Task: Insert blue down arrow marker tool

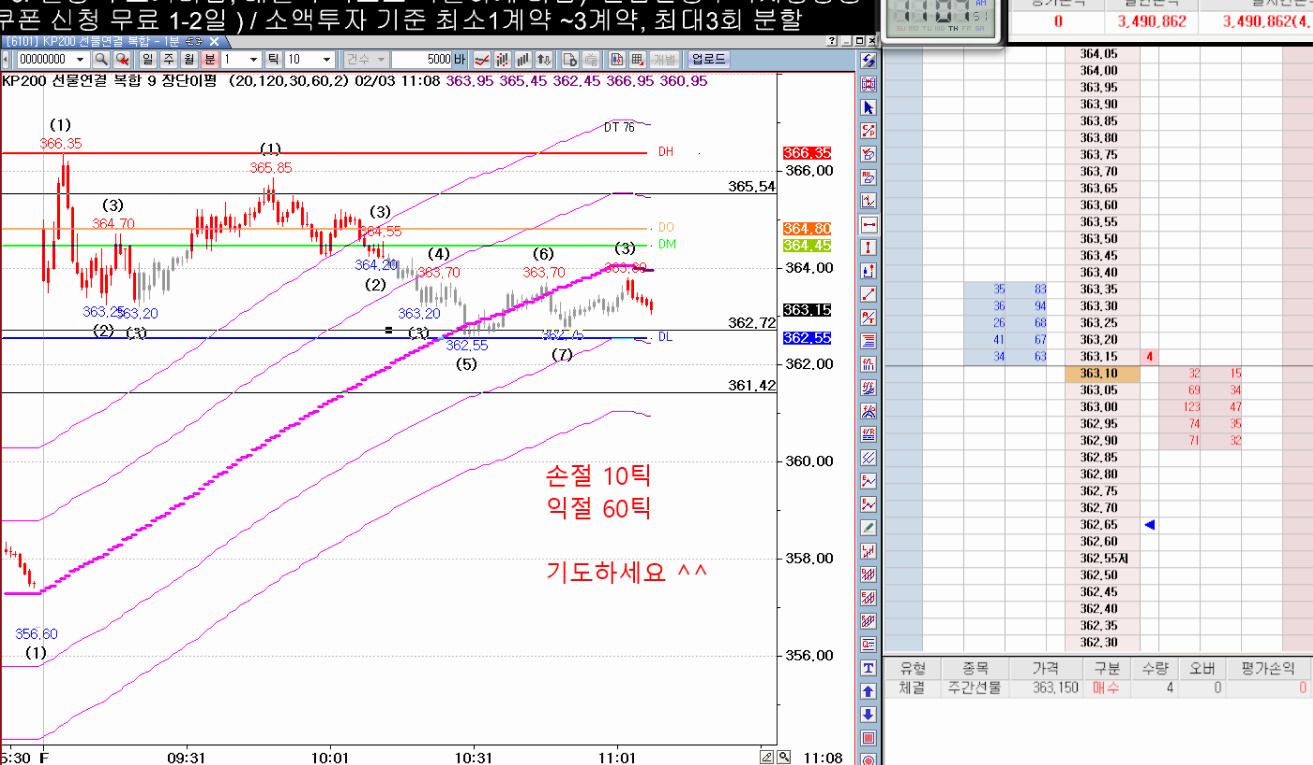Action: (868, 714)
